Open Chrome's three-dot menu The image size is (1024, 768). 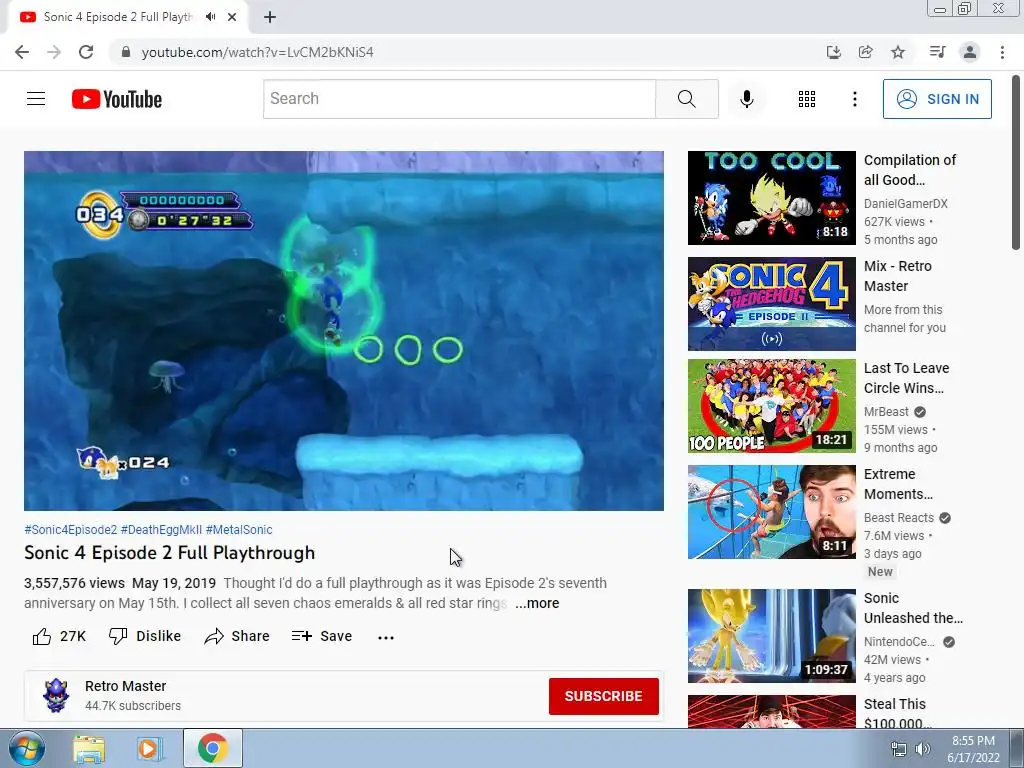[x=1002, y=52]
